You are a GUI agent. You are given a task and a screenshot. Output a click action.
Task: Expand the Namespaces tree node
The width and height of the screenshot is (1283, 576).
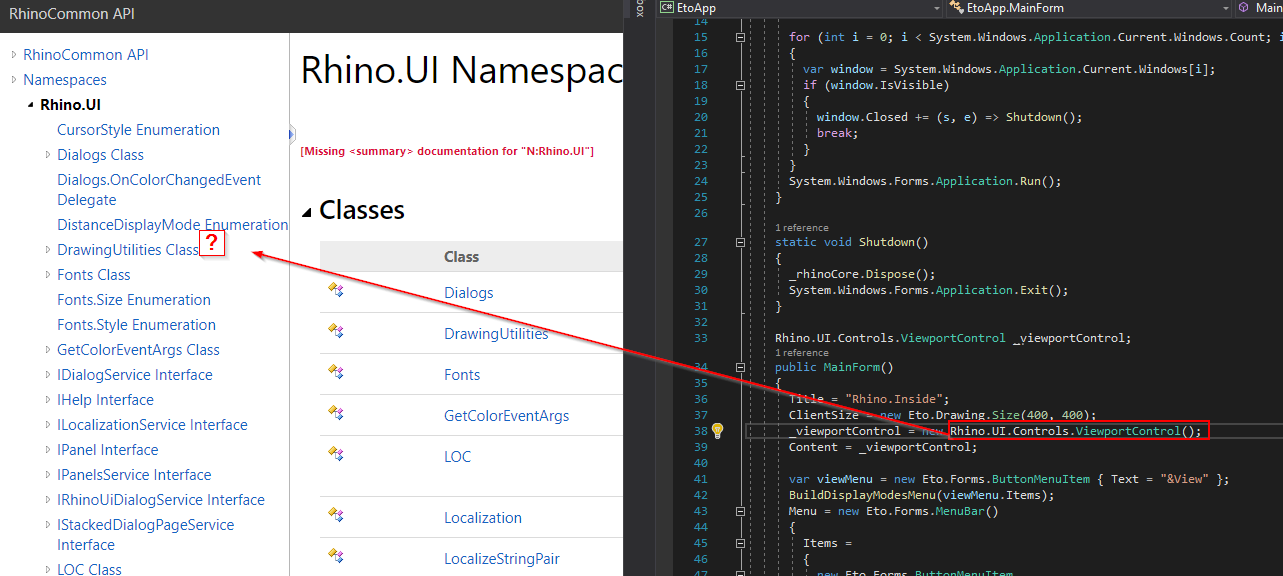coord(13,80)
